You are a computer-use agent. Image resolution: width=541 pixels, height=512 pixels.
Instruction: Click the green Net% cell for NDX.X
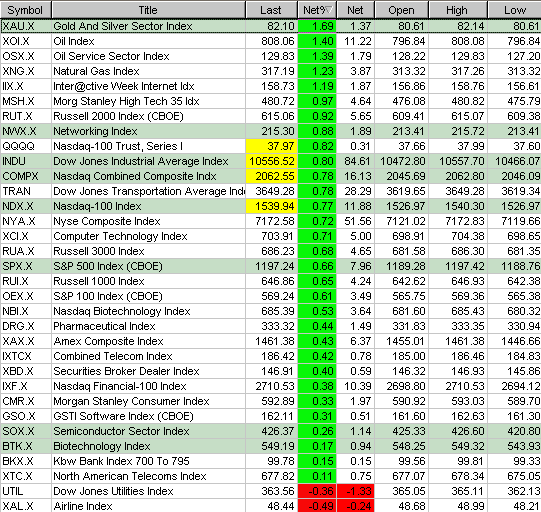317,206
